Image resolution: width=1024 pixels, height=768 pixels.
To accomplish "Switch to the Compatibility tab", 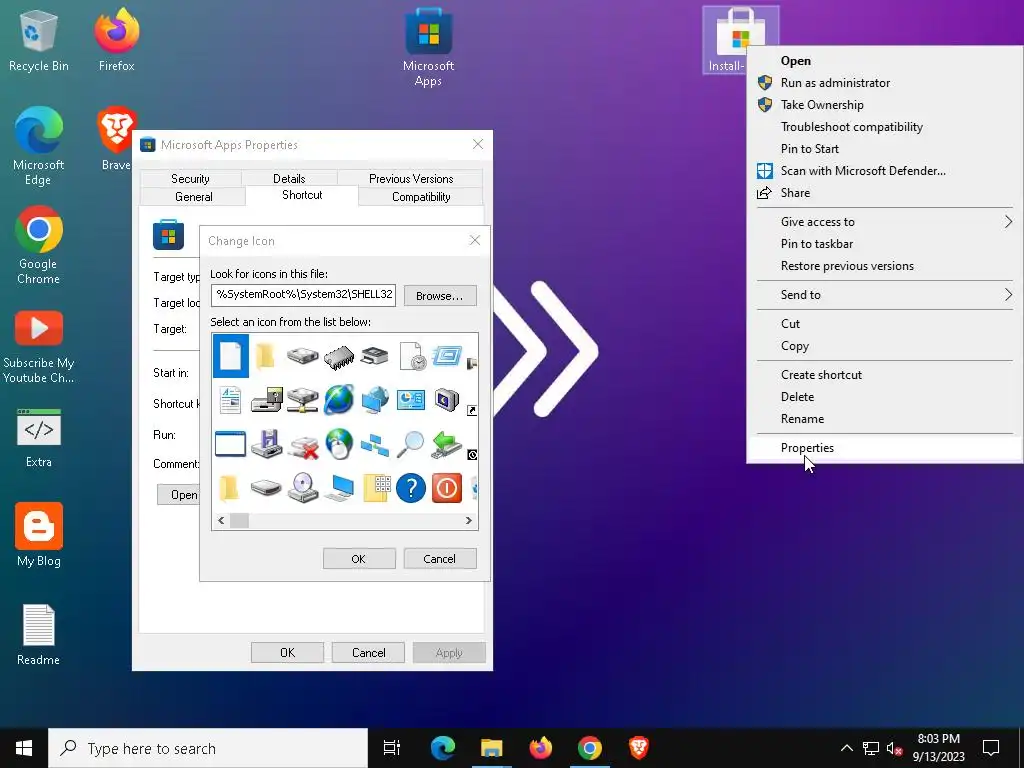I will pyautogui.click(x=421, y=197).
